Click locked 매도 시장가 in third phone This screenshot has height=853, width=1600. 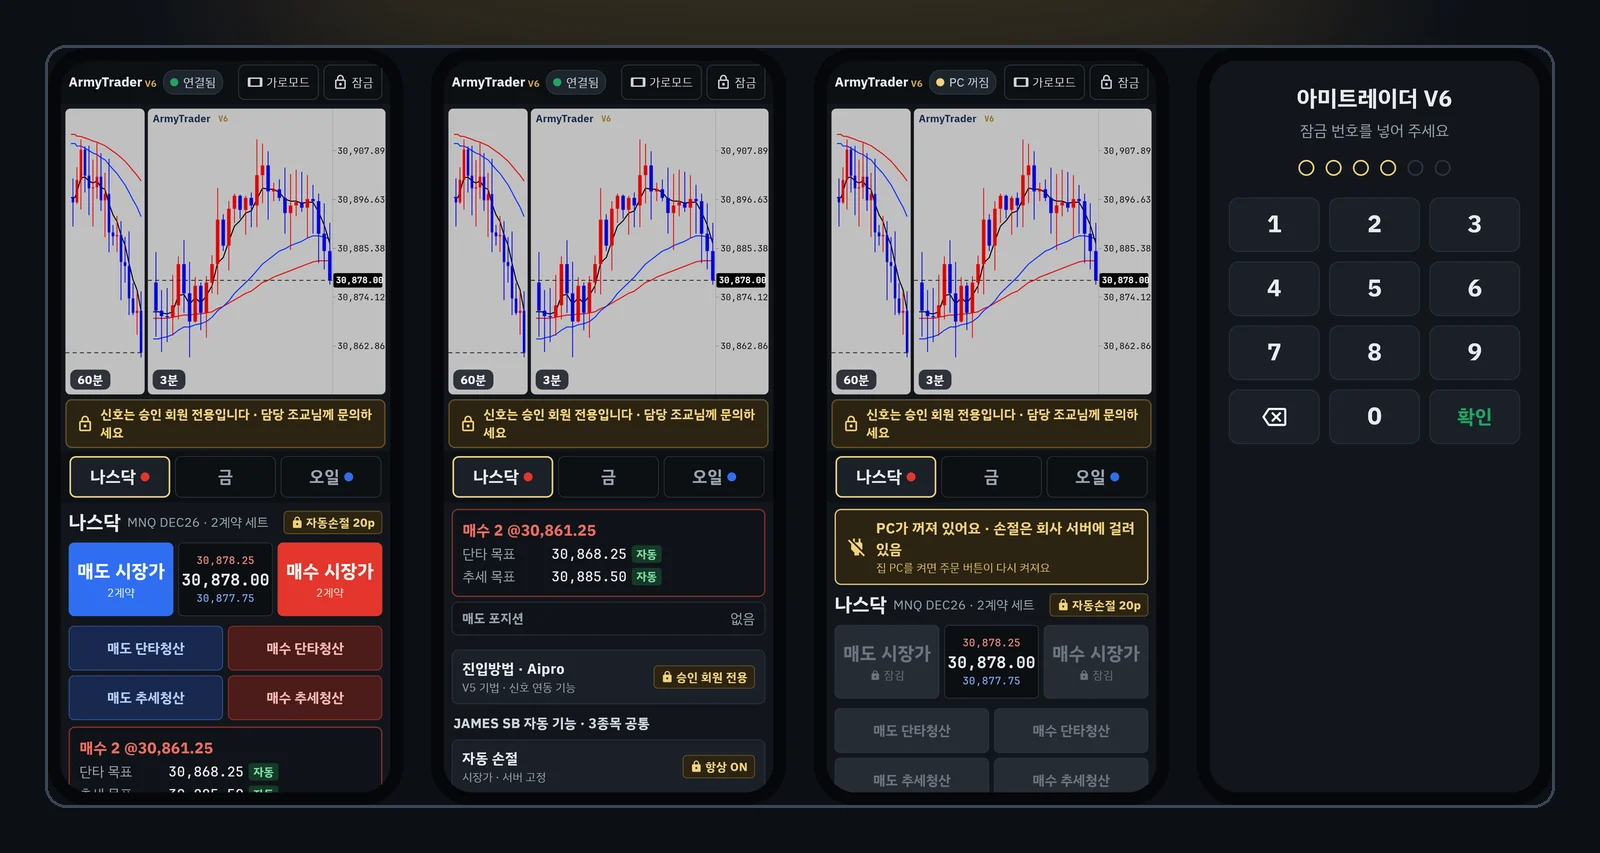click(x=887, y=662)
